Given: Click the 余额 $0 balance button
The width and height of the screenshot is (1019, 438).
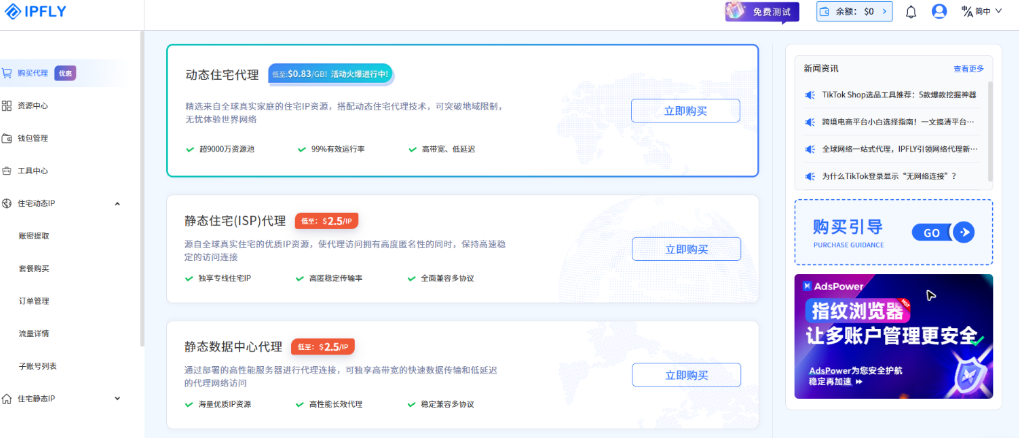Looking at the screenshot, I should coord(854,11).
